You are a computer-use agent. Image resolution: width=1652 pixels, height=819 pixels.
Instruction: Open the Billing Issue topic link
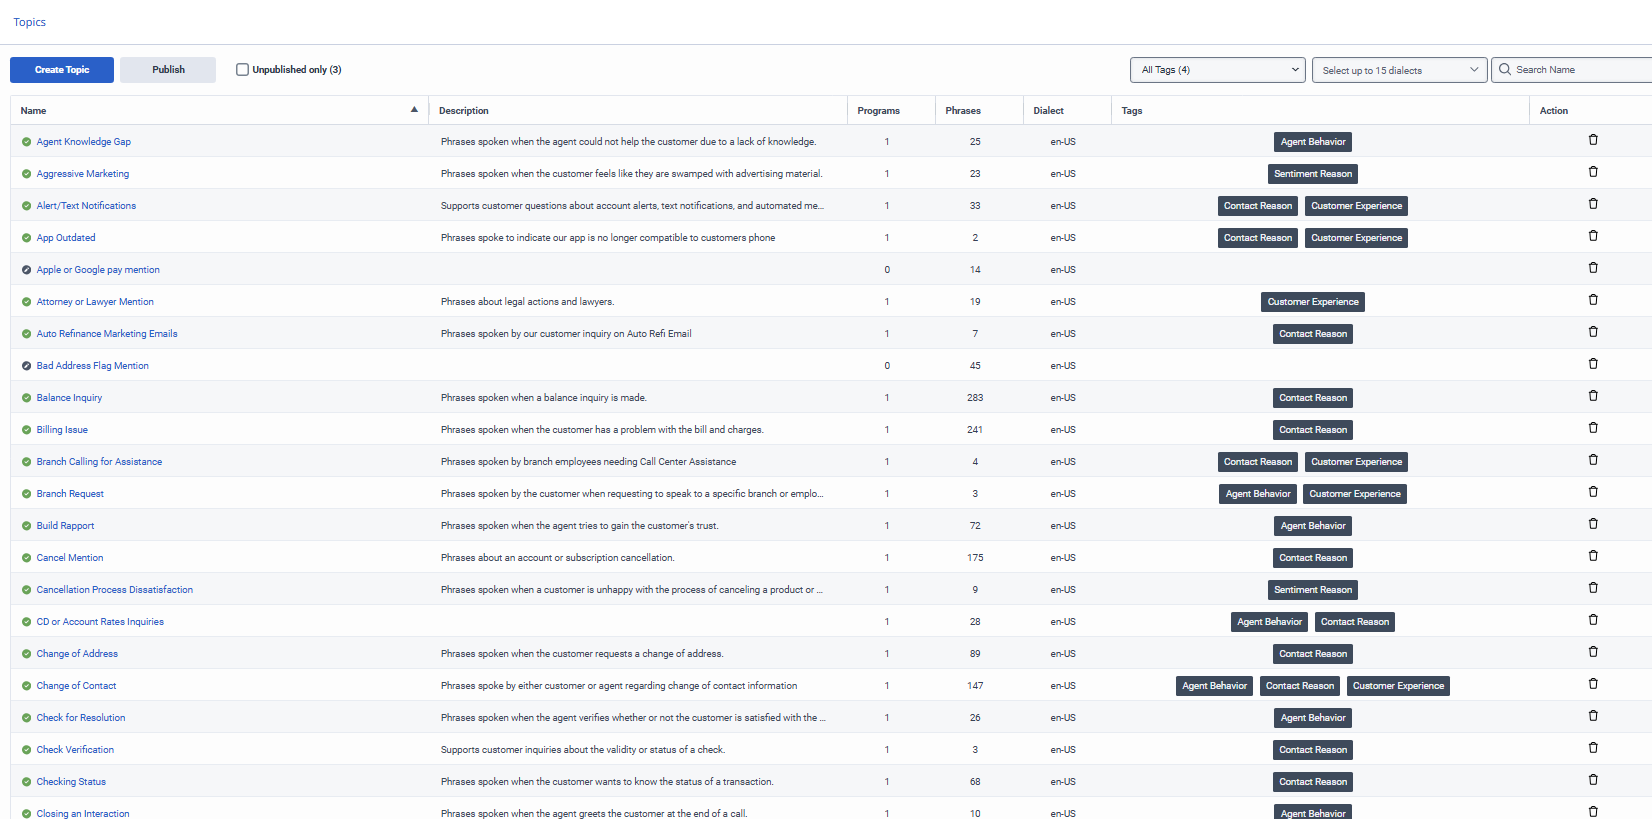pos(62,430)
